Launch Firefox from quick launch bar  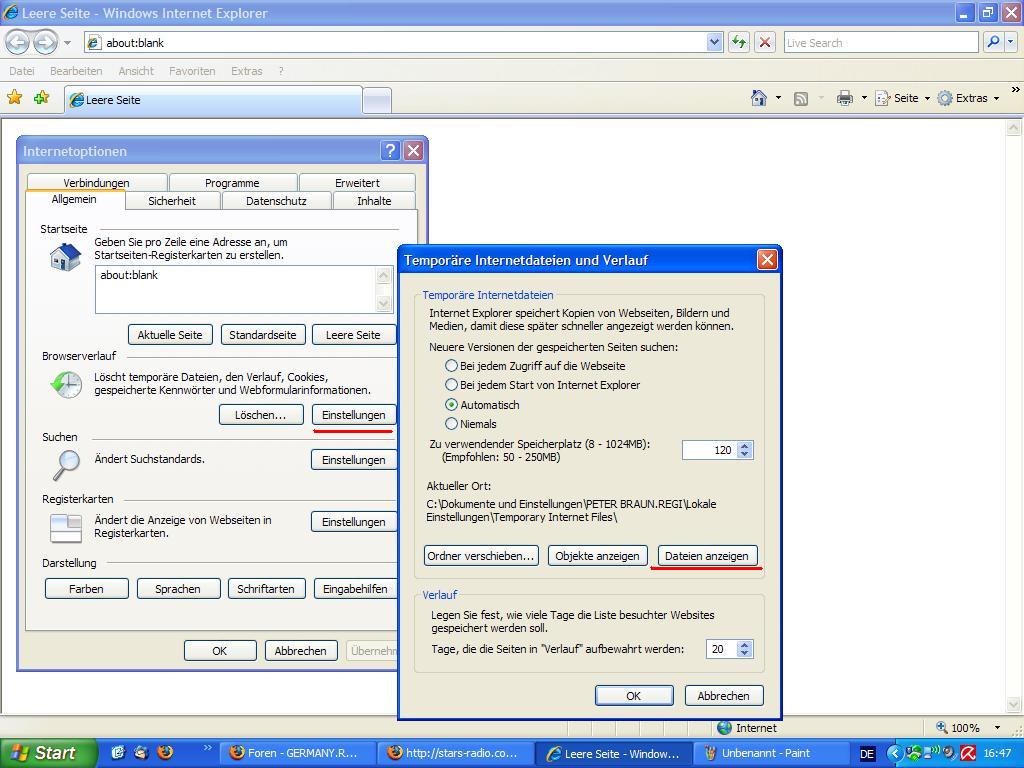[165, 752]
